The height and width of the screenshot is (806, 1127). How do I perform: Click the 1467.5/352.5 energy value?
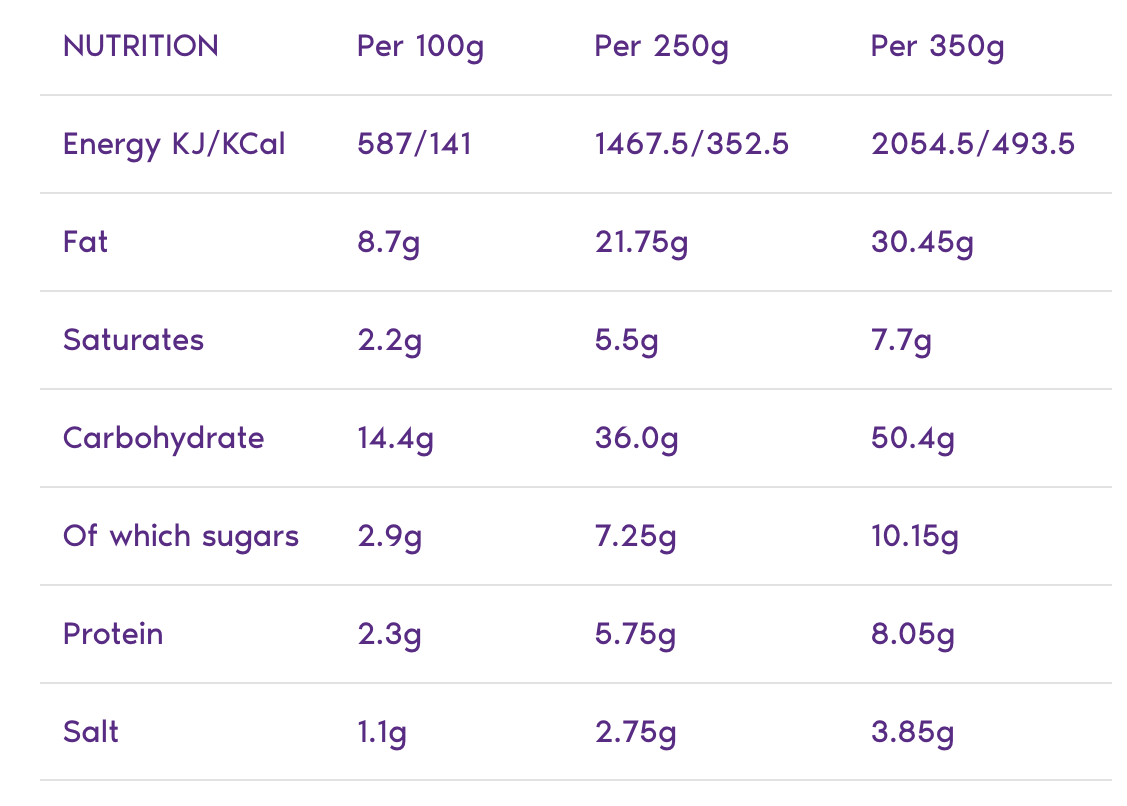click(x=691, y=144)
